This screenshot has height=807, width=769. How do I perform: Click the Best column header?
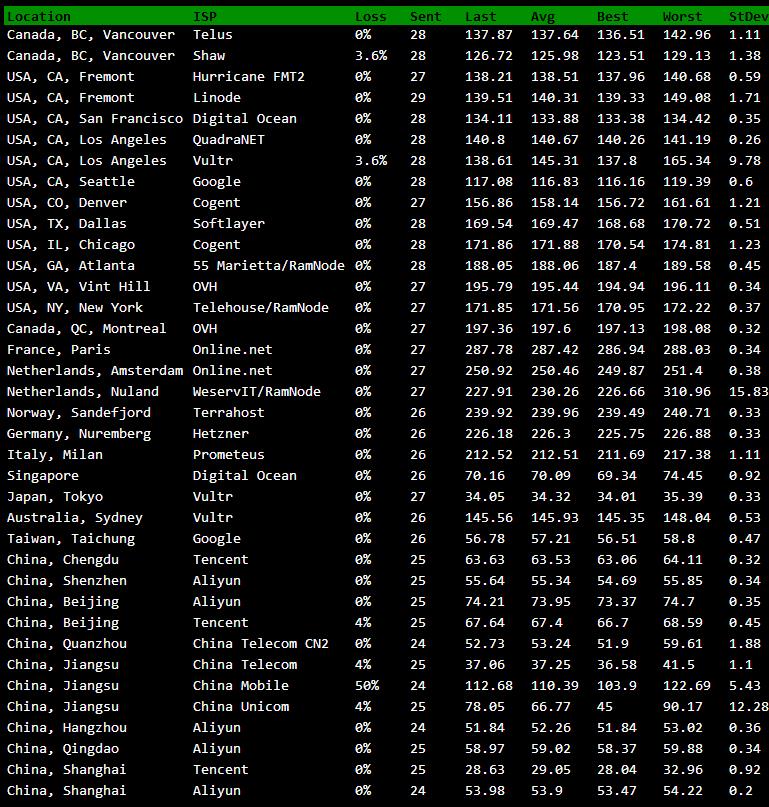click(613, 17)
